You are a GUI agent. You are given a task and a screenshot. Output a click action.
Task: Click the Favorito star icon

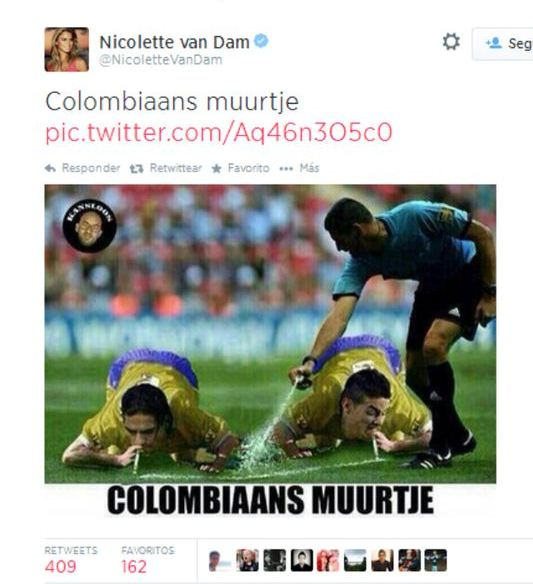click(216, 168)
